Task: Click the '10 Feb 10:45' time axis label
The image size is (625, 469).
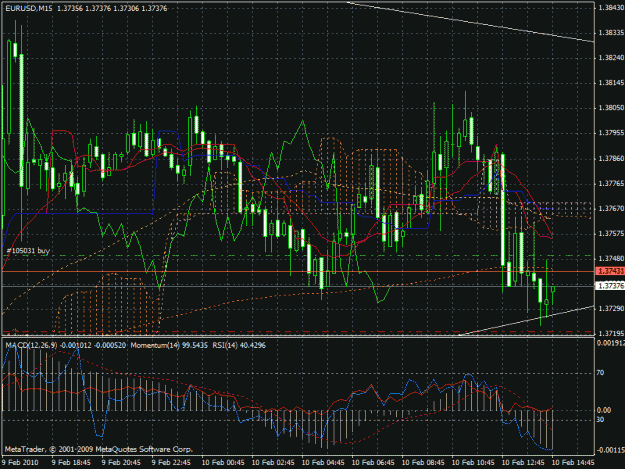Action: [x=473, y=462]
